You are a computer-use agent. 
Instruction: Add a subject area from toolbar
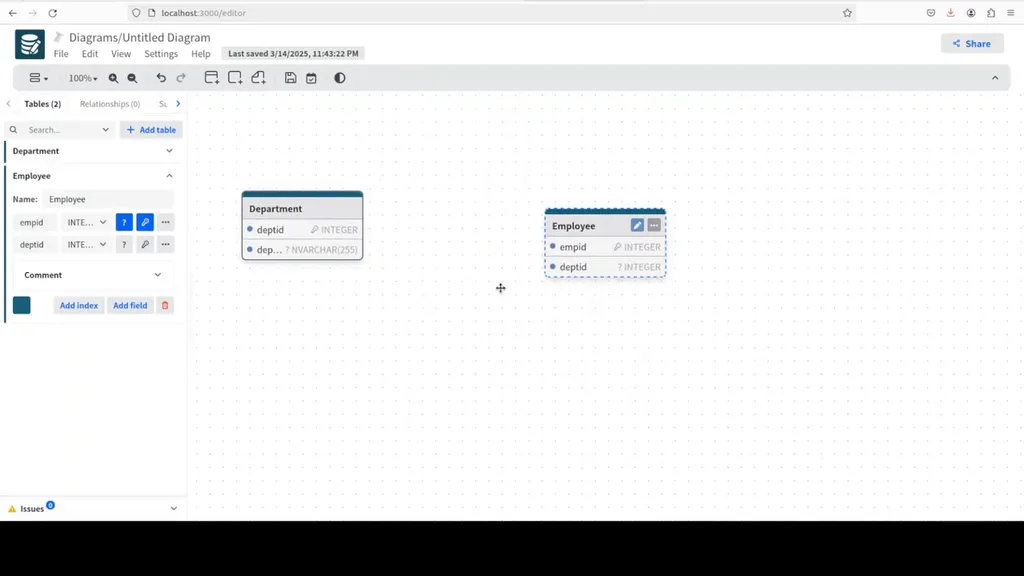[235, 78]
